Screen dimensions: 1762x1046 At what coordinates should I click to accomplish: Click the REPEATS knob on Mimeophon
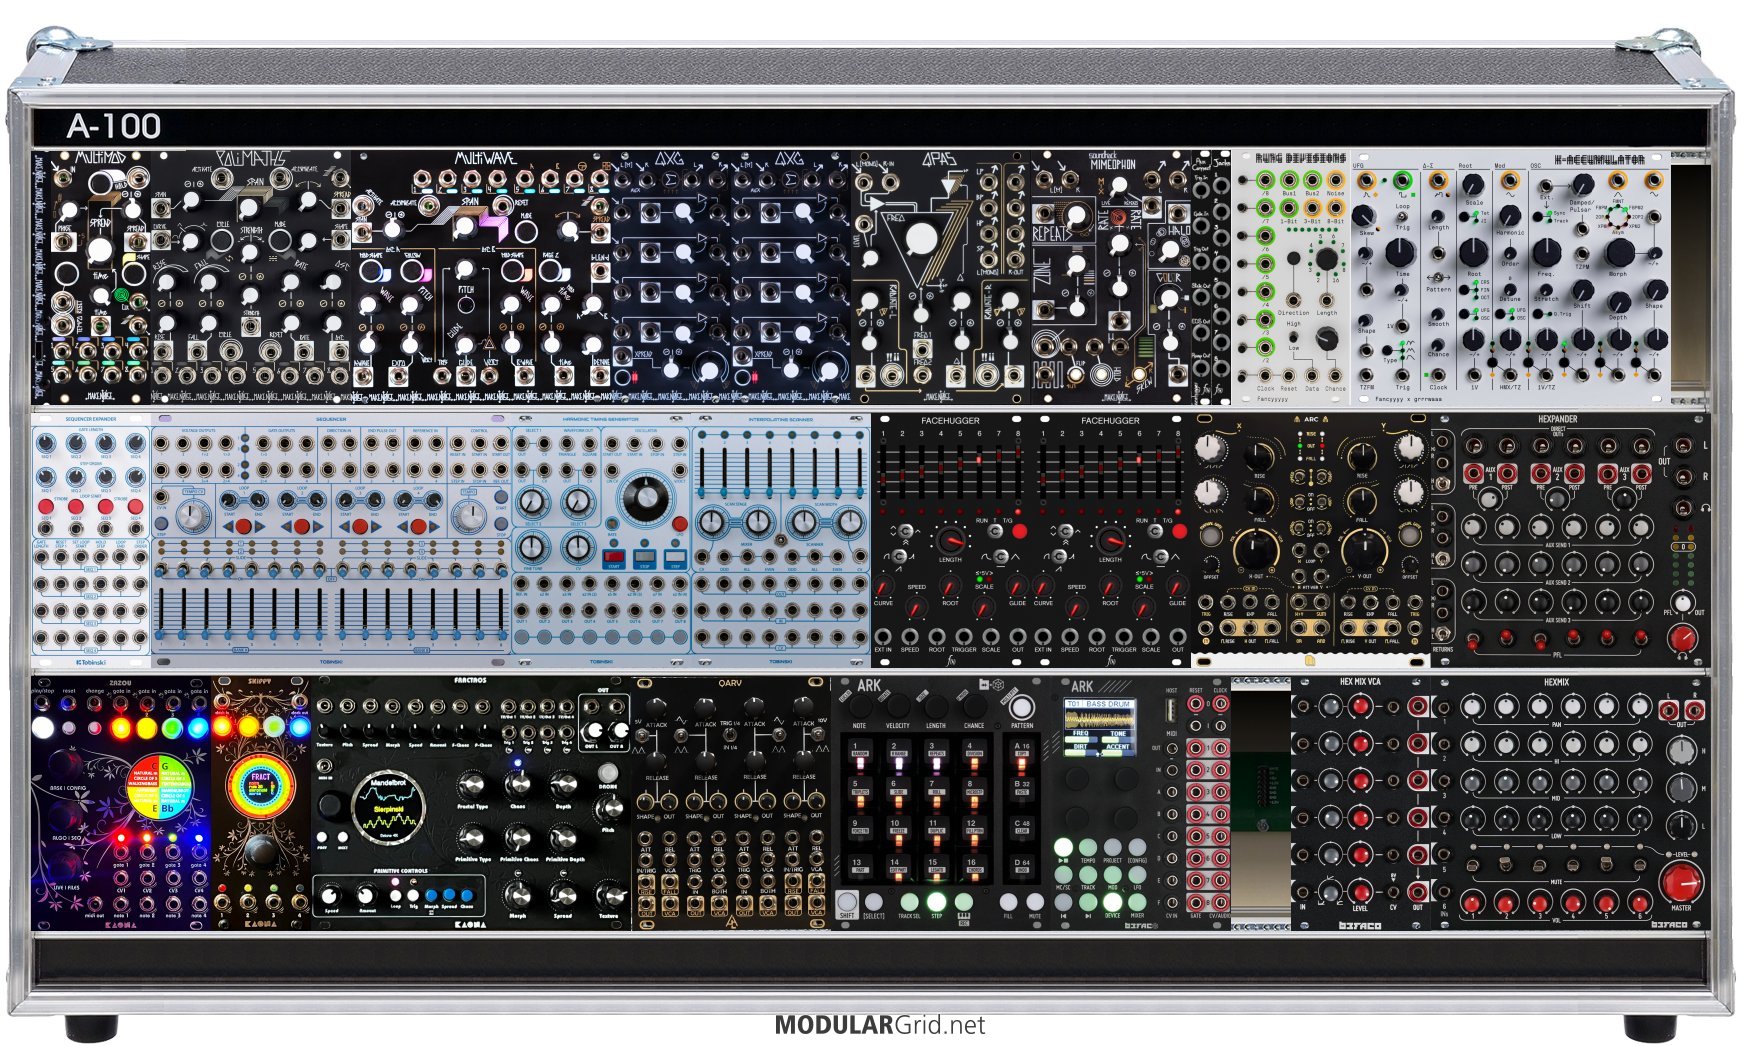pos(1076,214)
